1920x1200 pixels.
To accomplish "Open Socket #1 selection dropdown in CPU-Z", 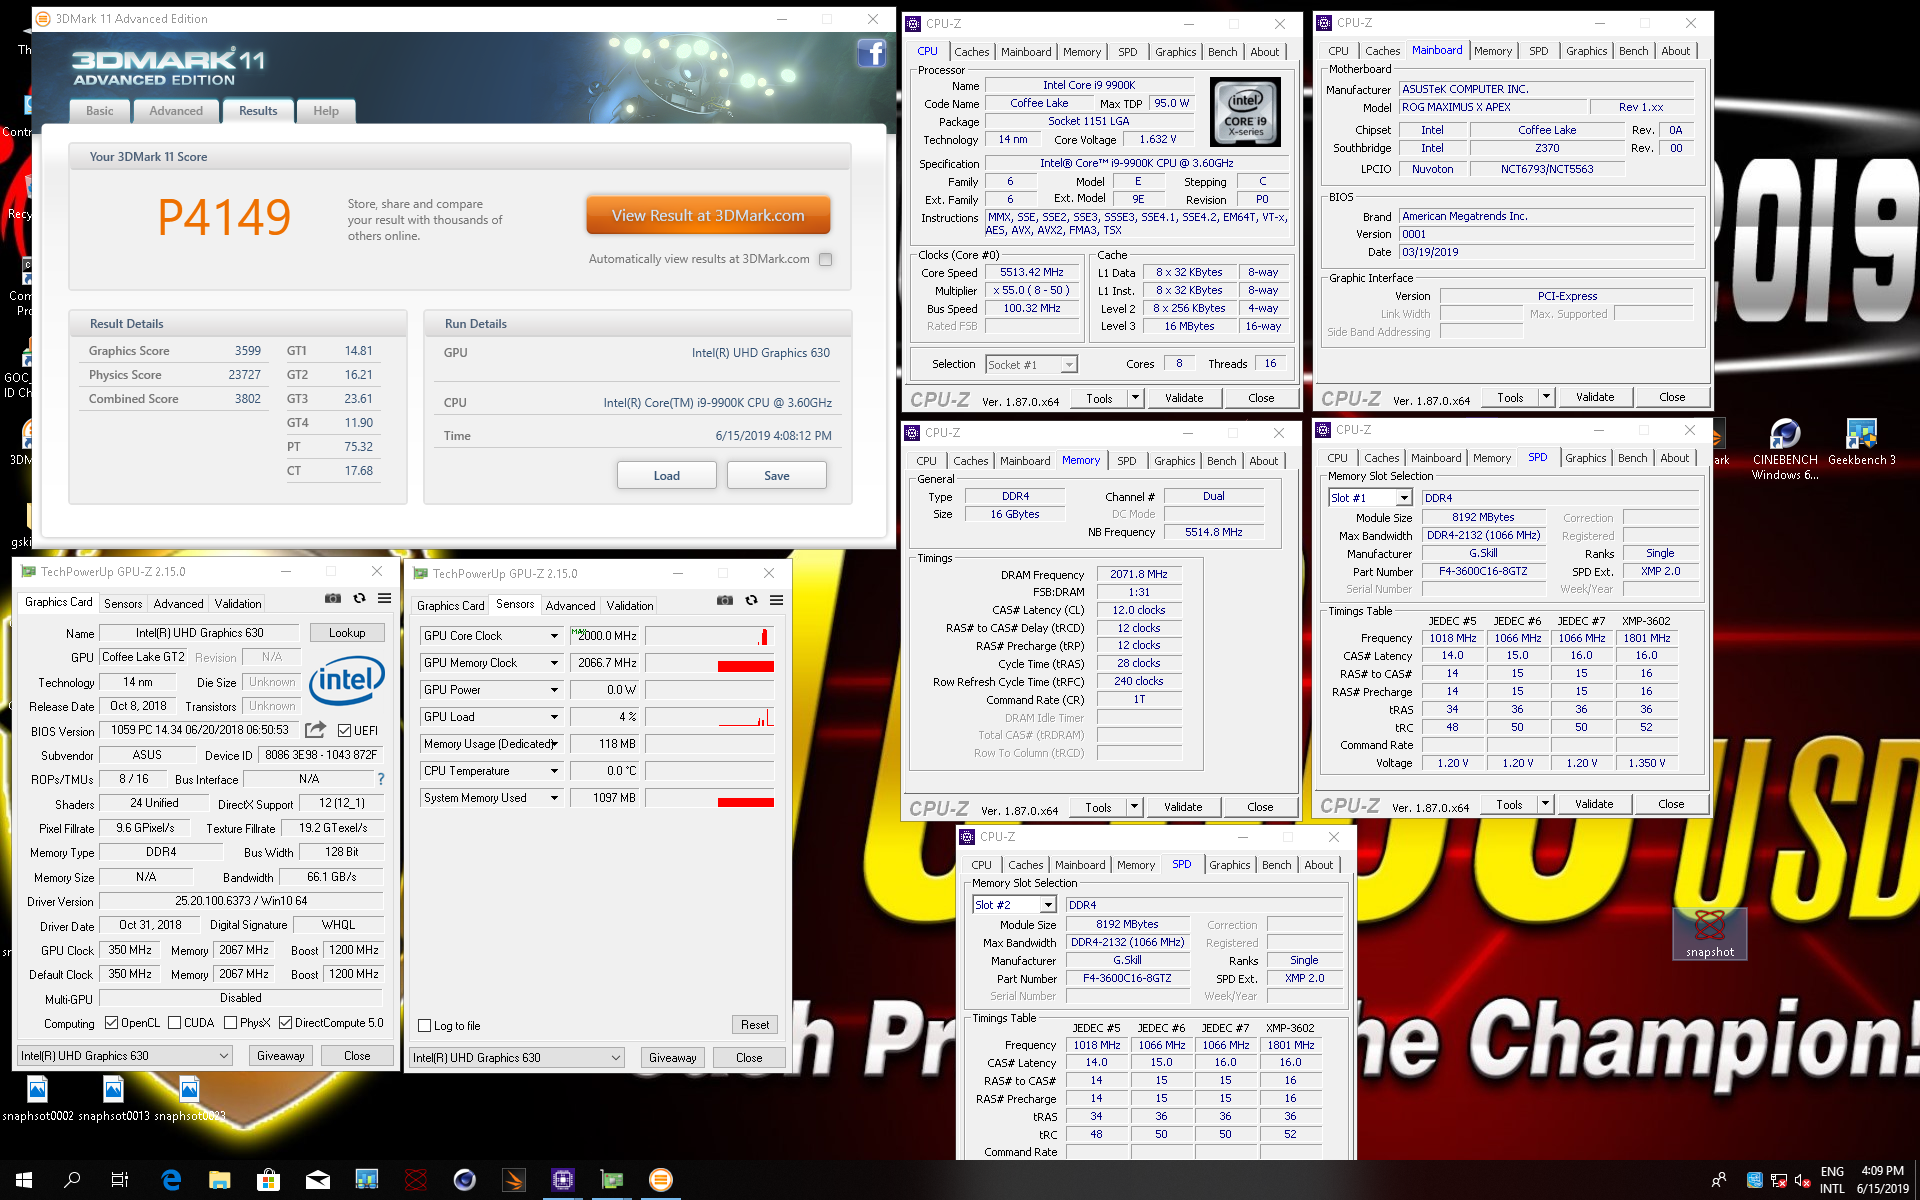I will tap(1068, 365).
